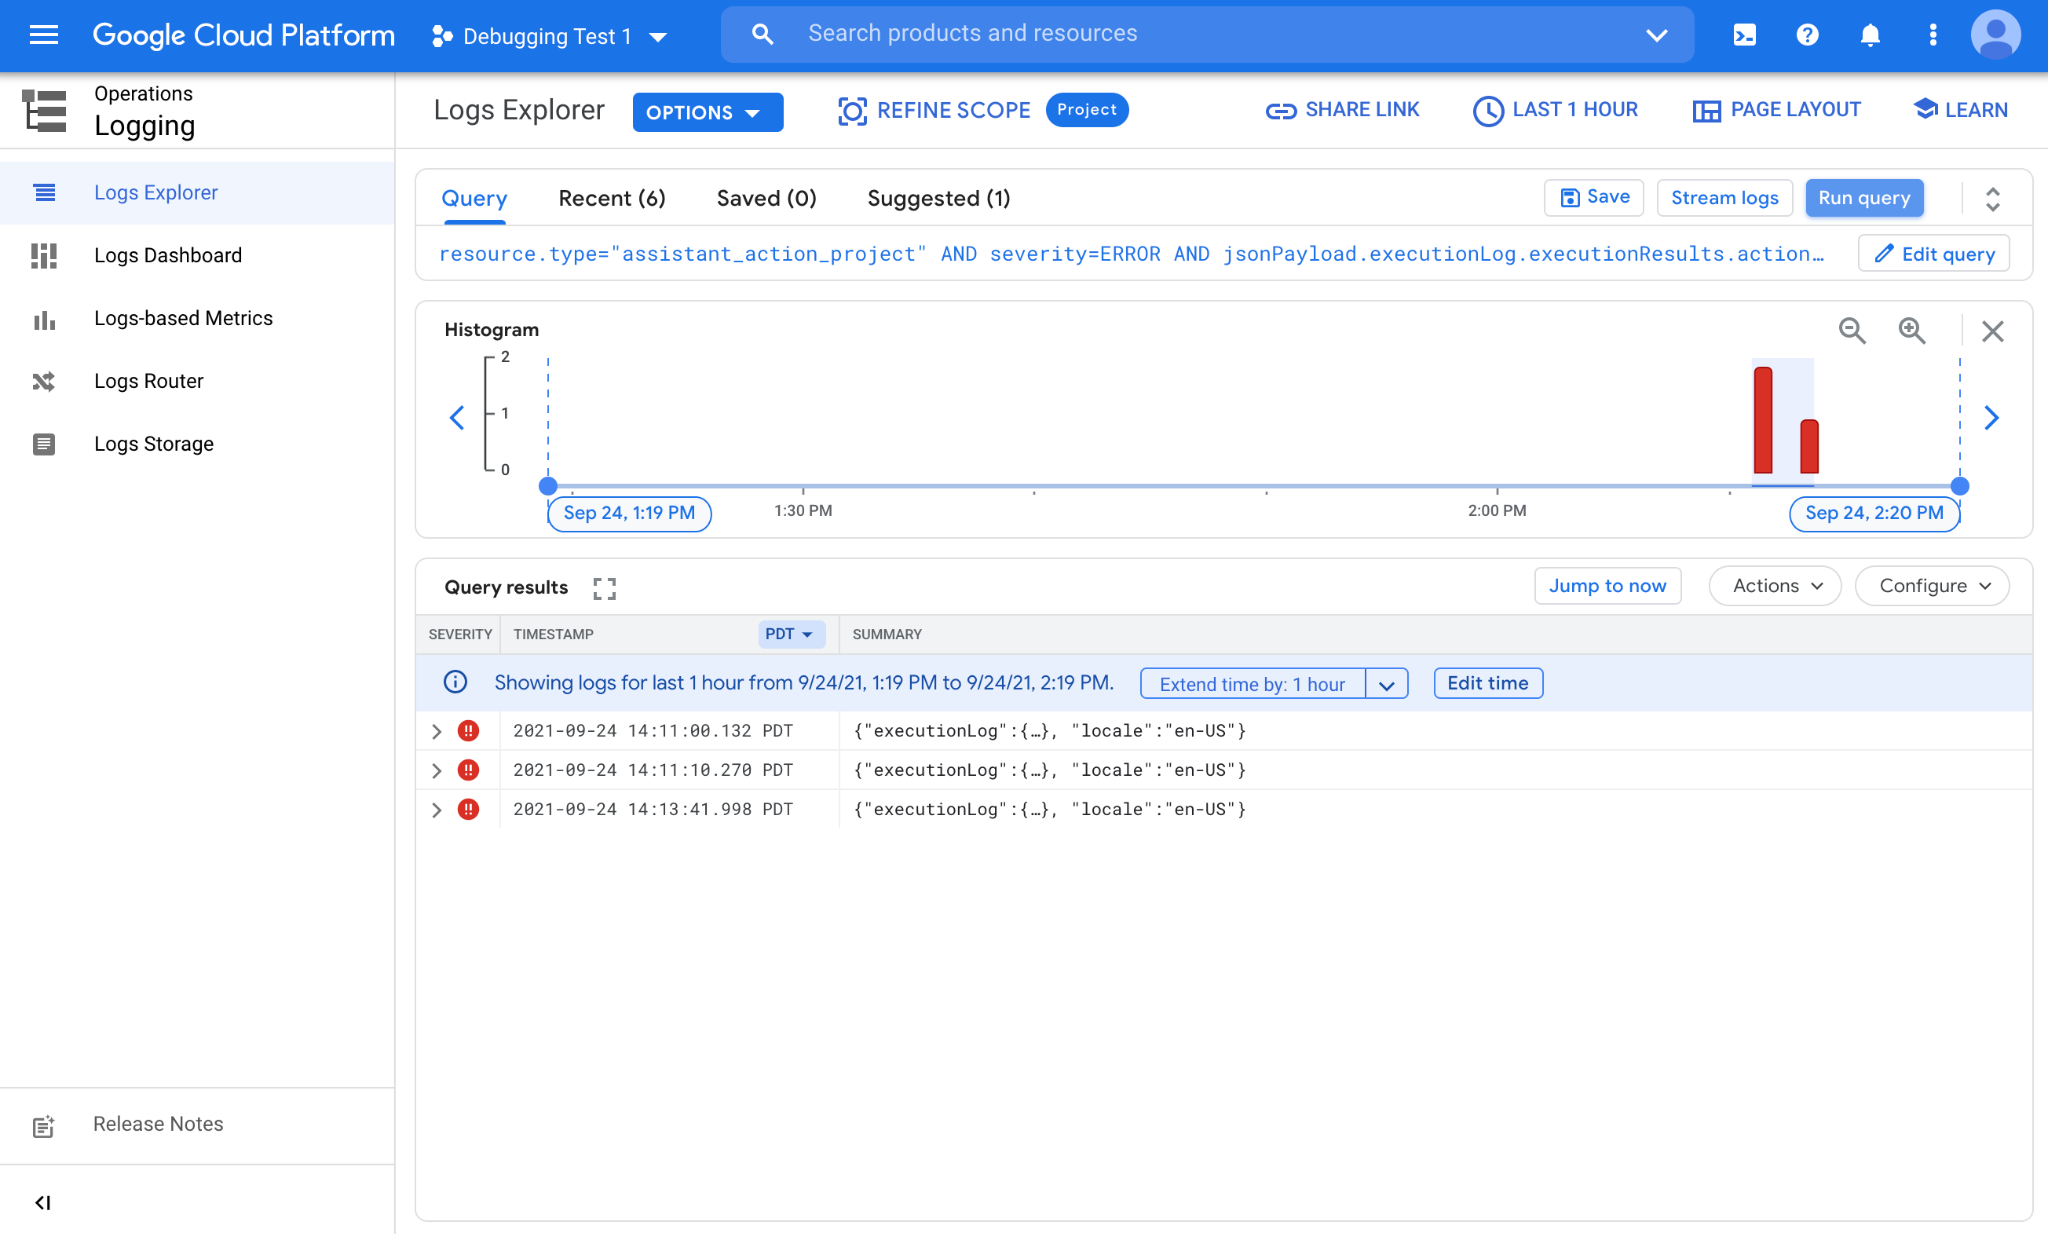Zoom out the histogram
Screen dimensions: 2048x1234
(1852, 331)
